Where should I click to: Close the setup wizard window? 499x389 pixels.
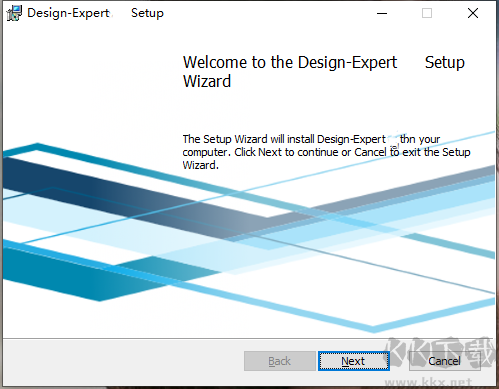(473, 13)
